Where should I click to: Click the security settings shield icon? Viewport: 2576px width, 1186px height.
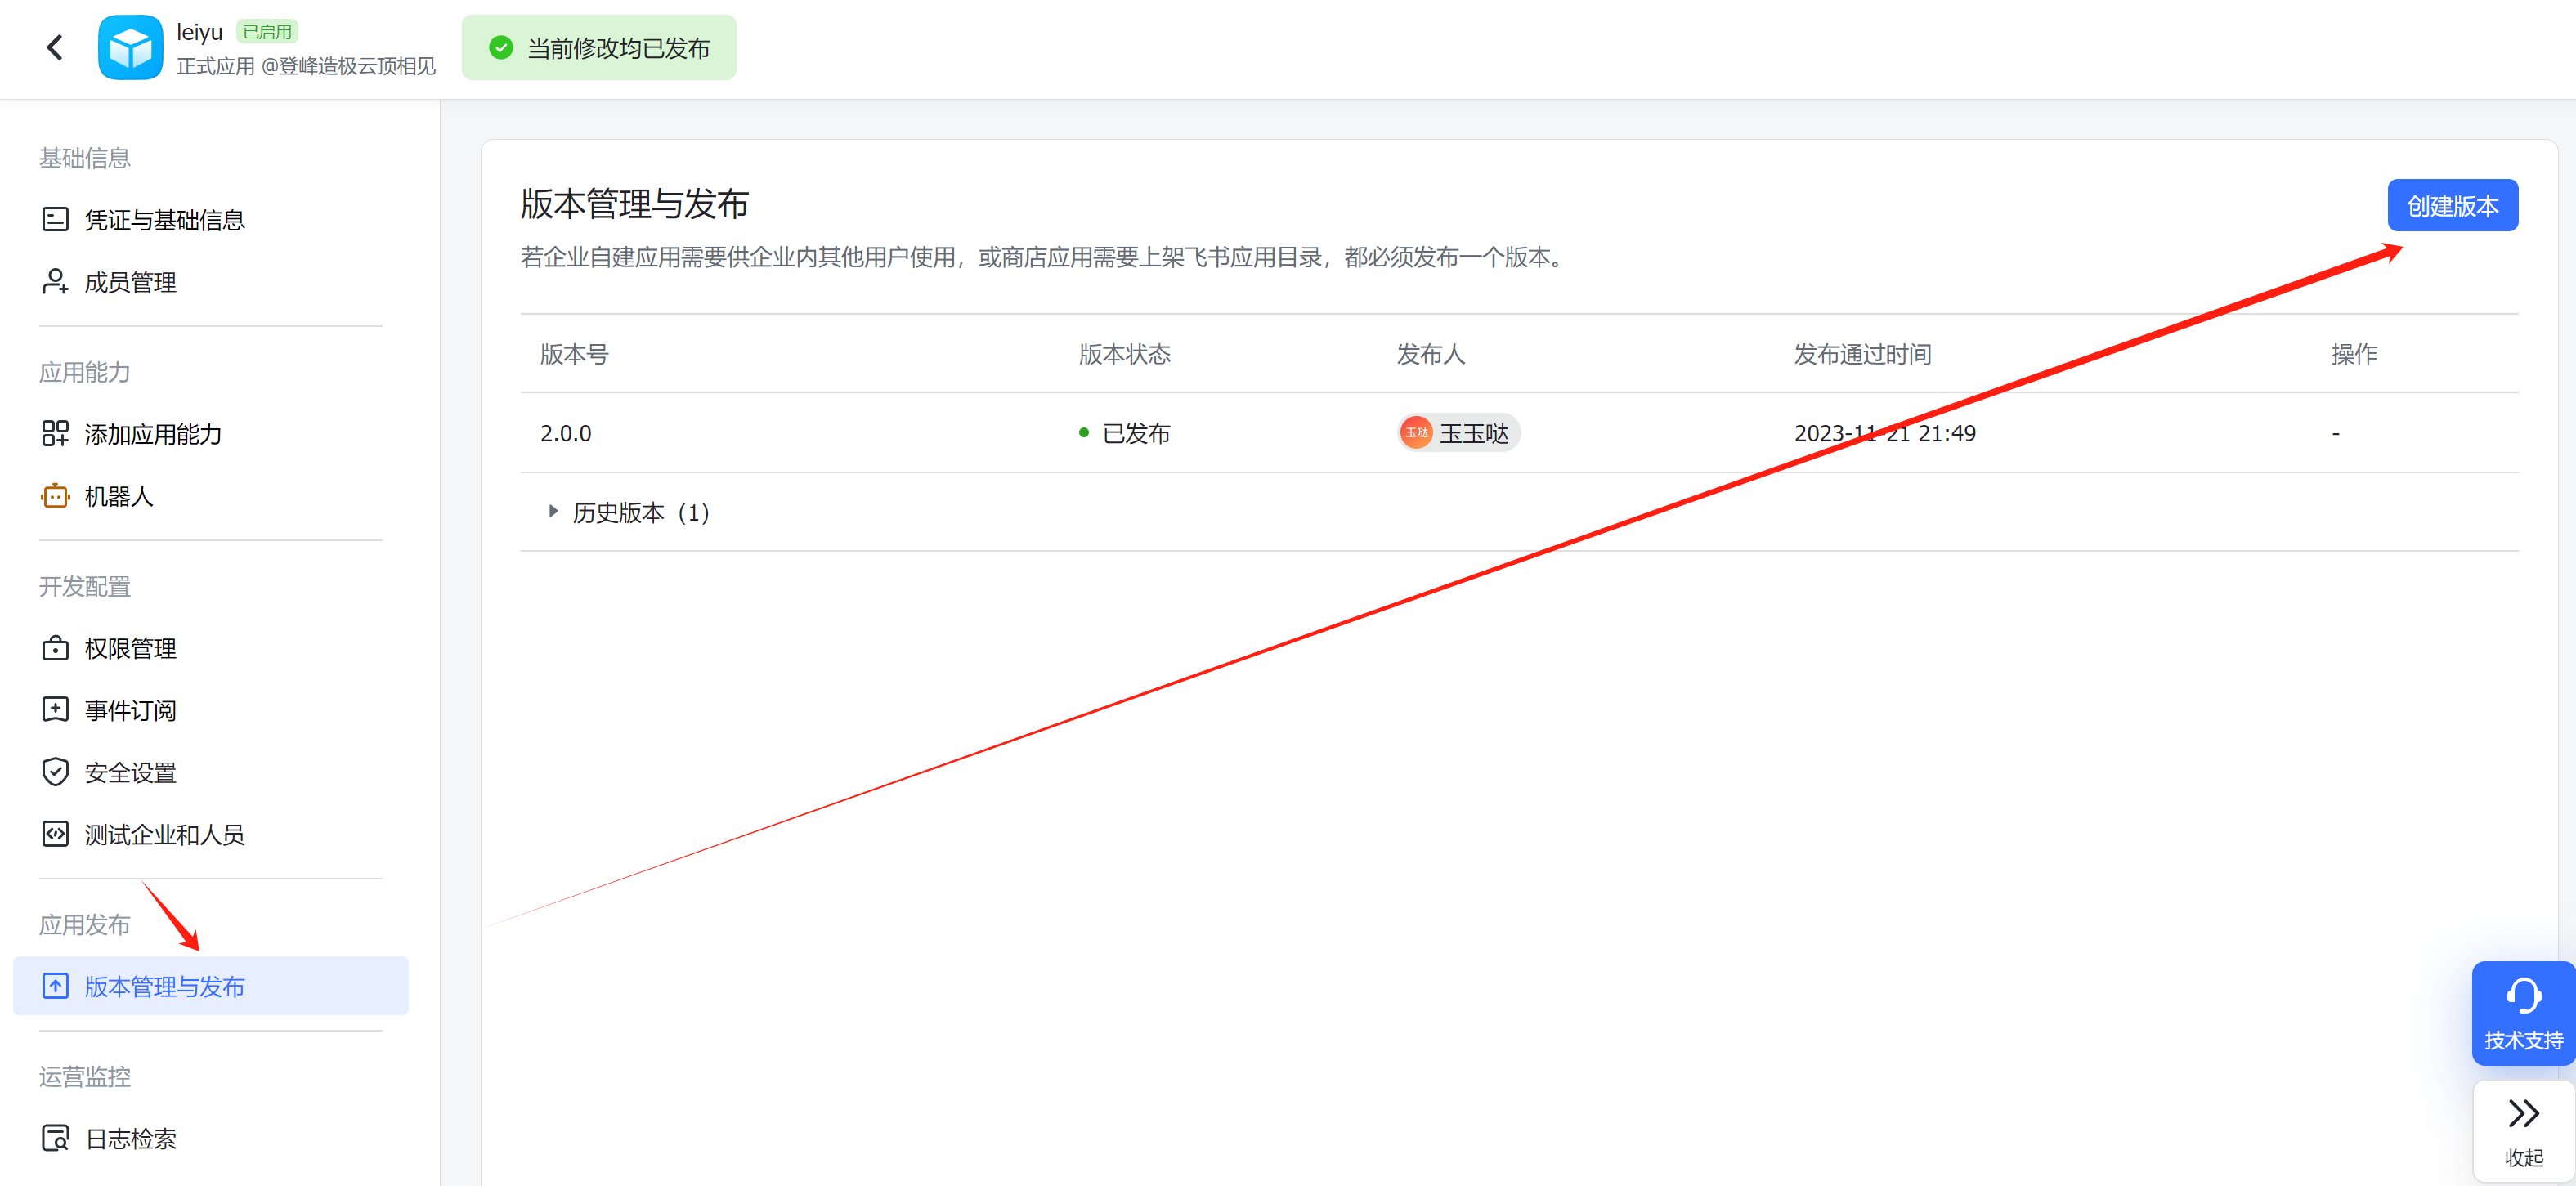[x=55, y=772]
